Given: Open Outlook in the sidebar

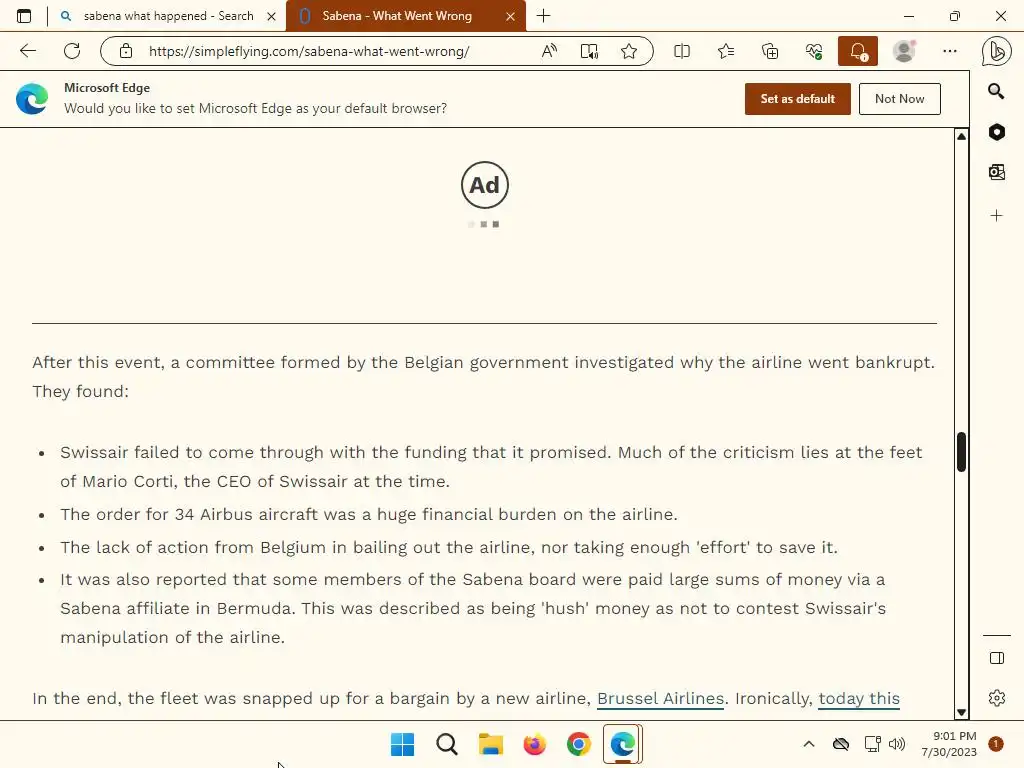Looking at the screenshot, I should point(997,172).
